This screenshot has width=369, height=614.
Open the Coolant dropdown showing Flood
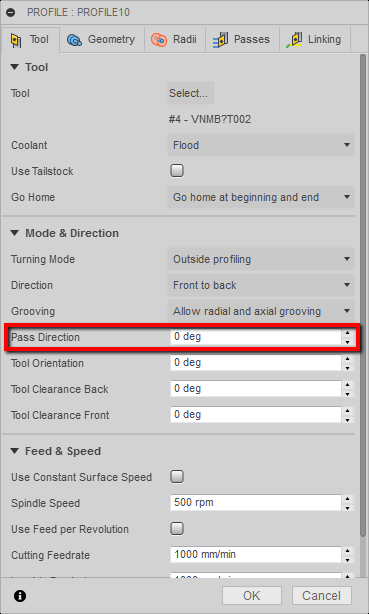click(x=261, y=145)
